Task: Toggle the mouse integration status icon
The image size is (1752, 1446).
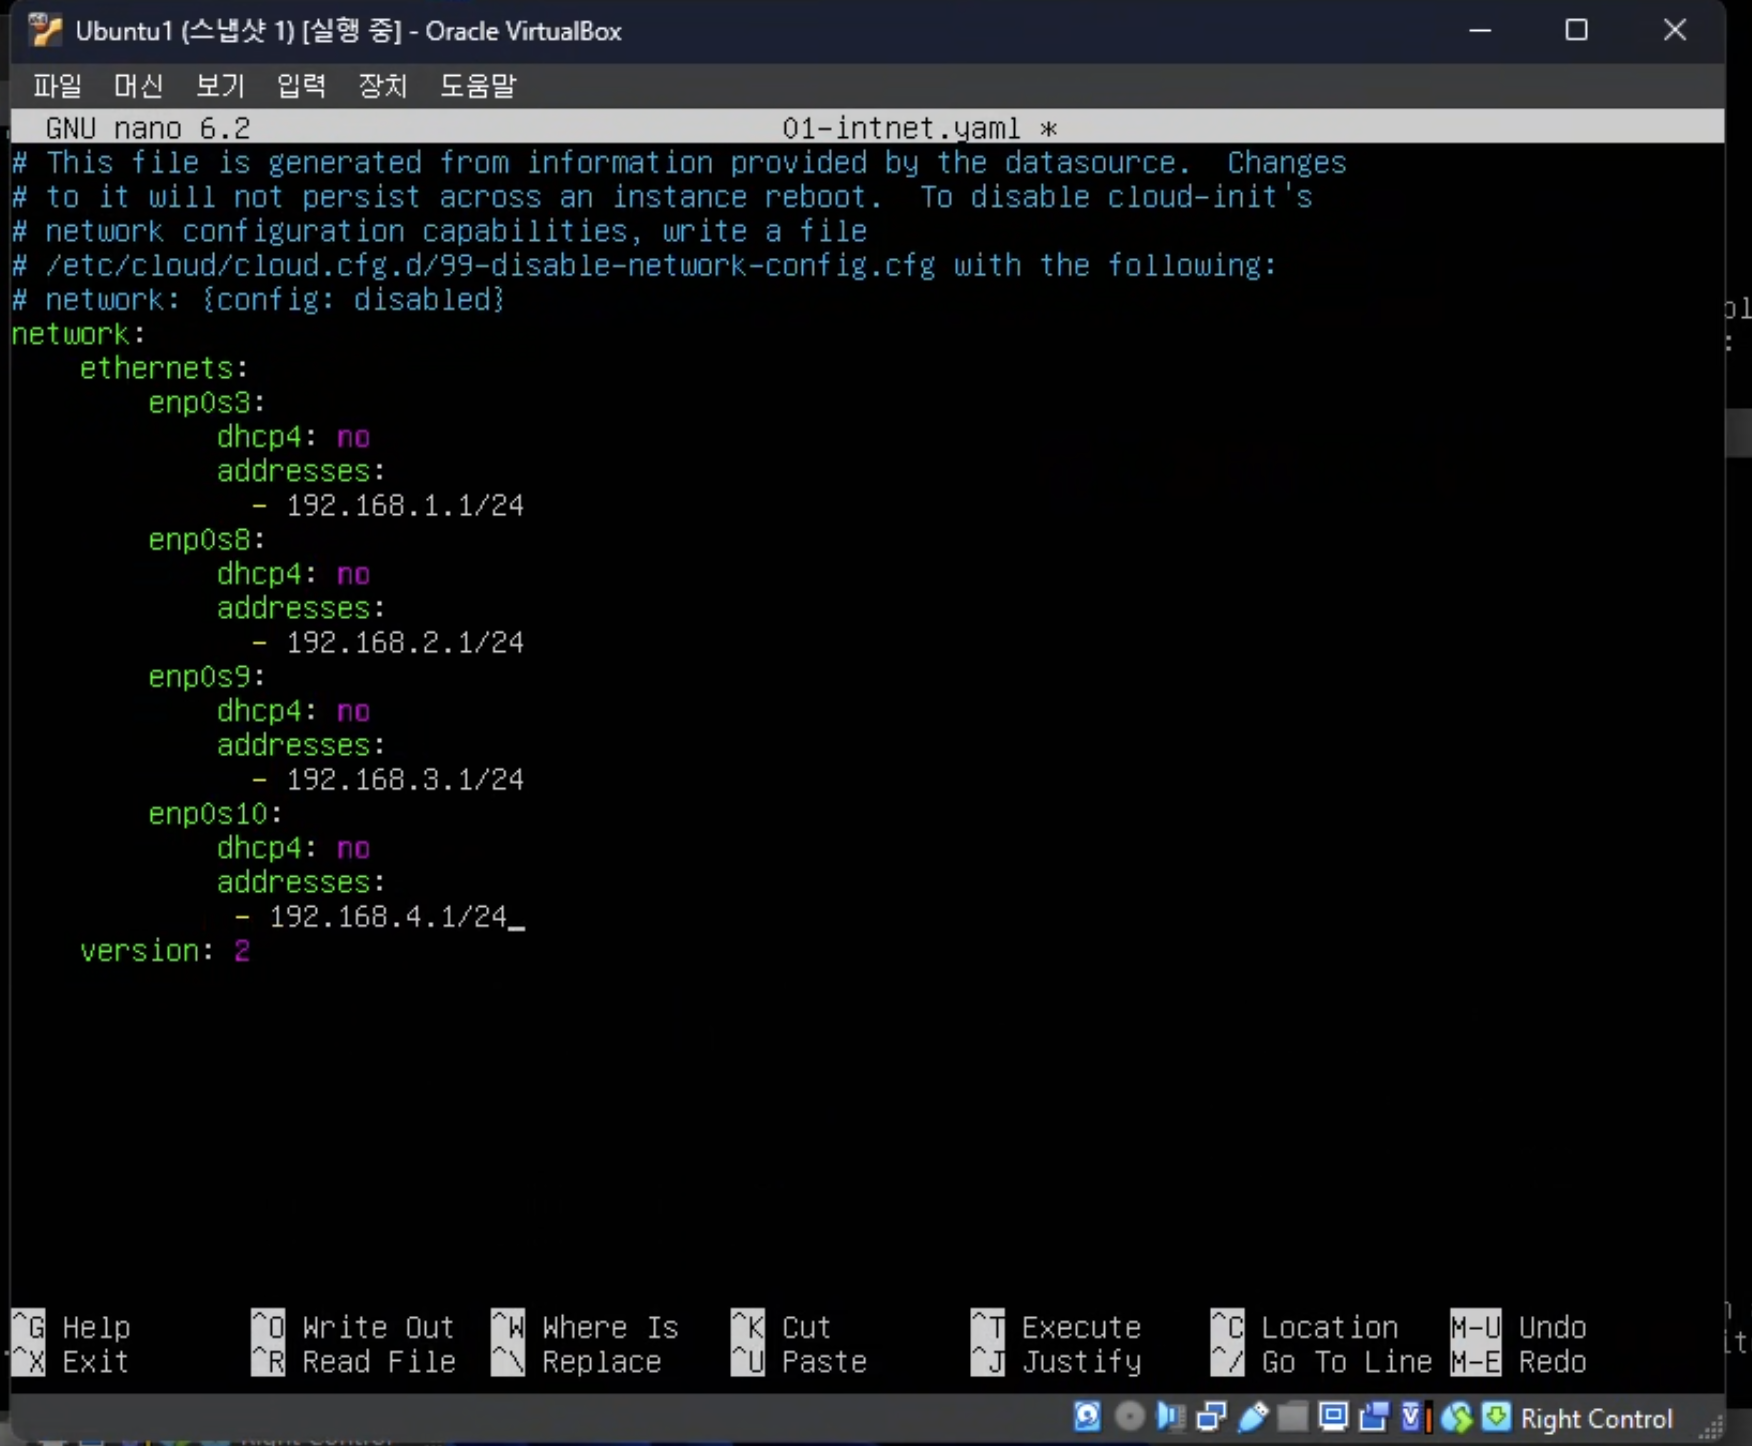Action: [1457, 1417]
